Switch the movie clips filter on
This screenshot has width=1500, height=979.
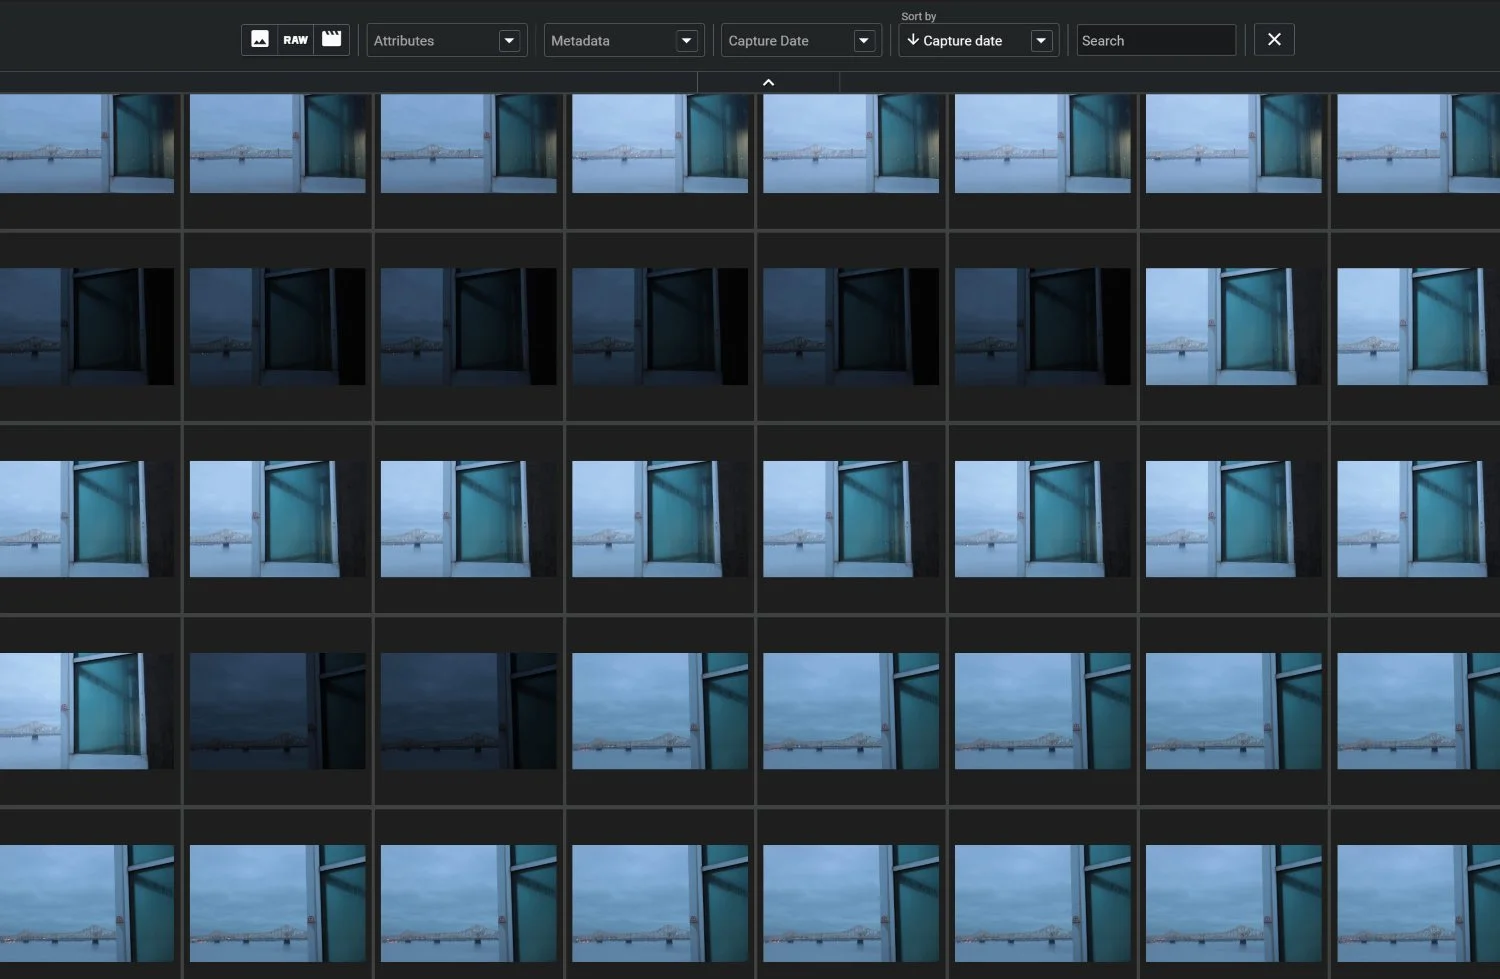(x=330, y=40)
